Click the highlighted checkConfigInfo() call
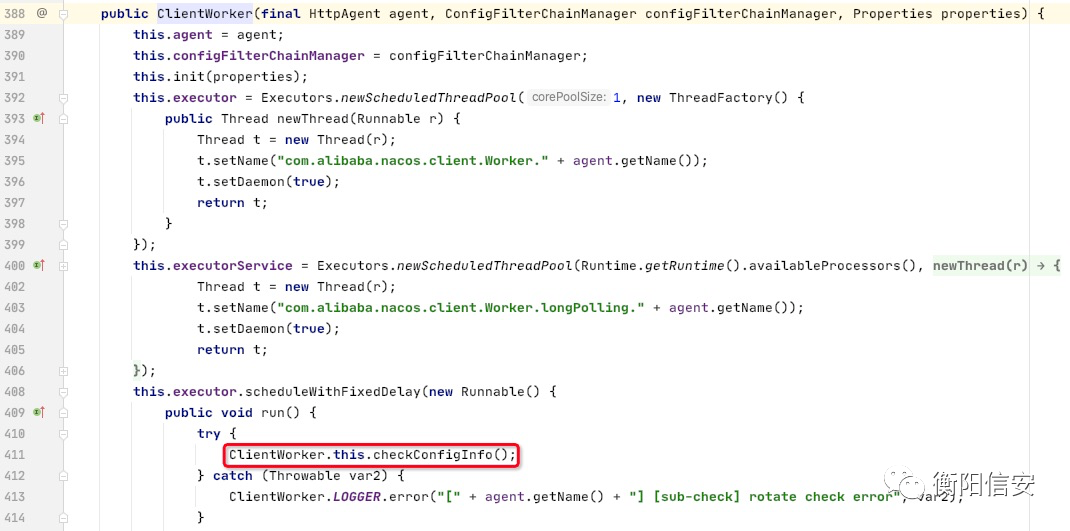The image size is (1070, 531). 372,455
